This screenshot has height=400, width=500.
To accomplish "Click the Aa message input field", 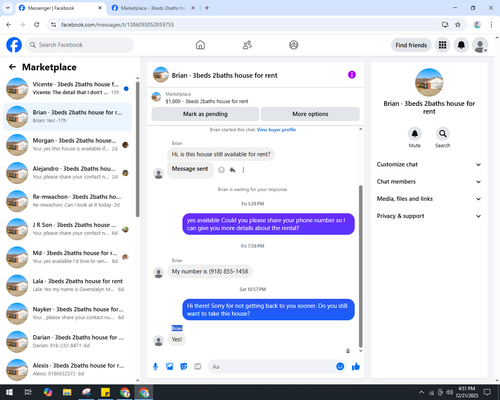I will (272, 367).
